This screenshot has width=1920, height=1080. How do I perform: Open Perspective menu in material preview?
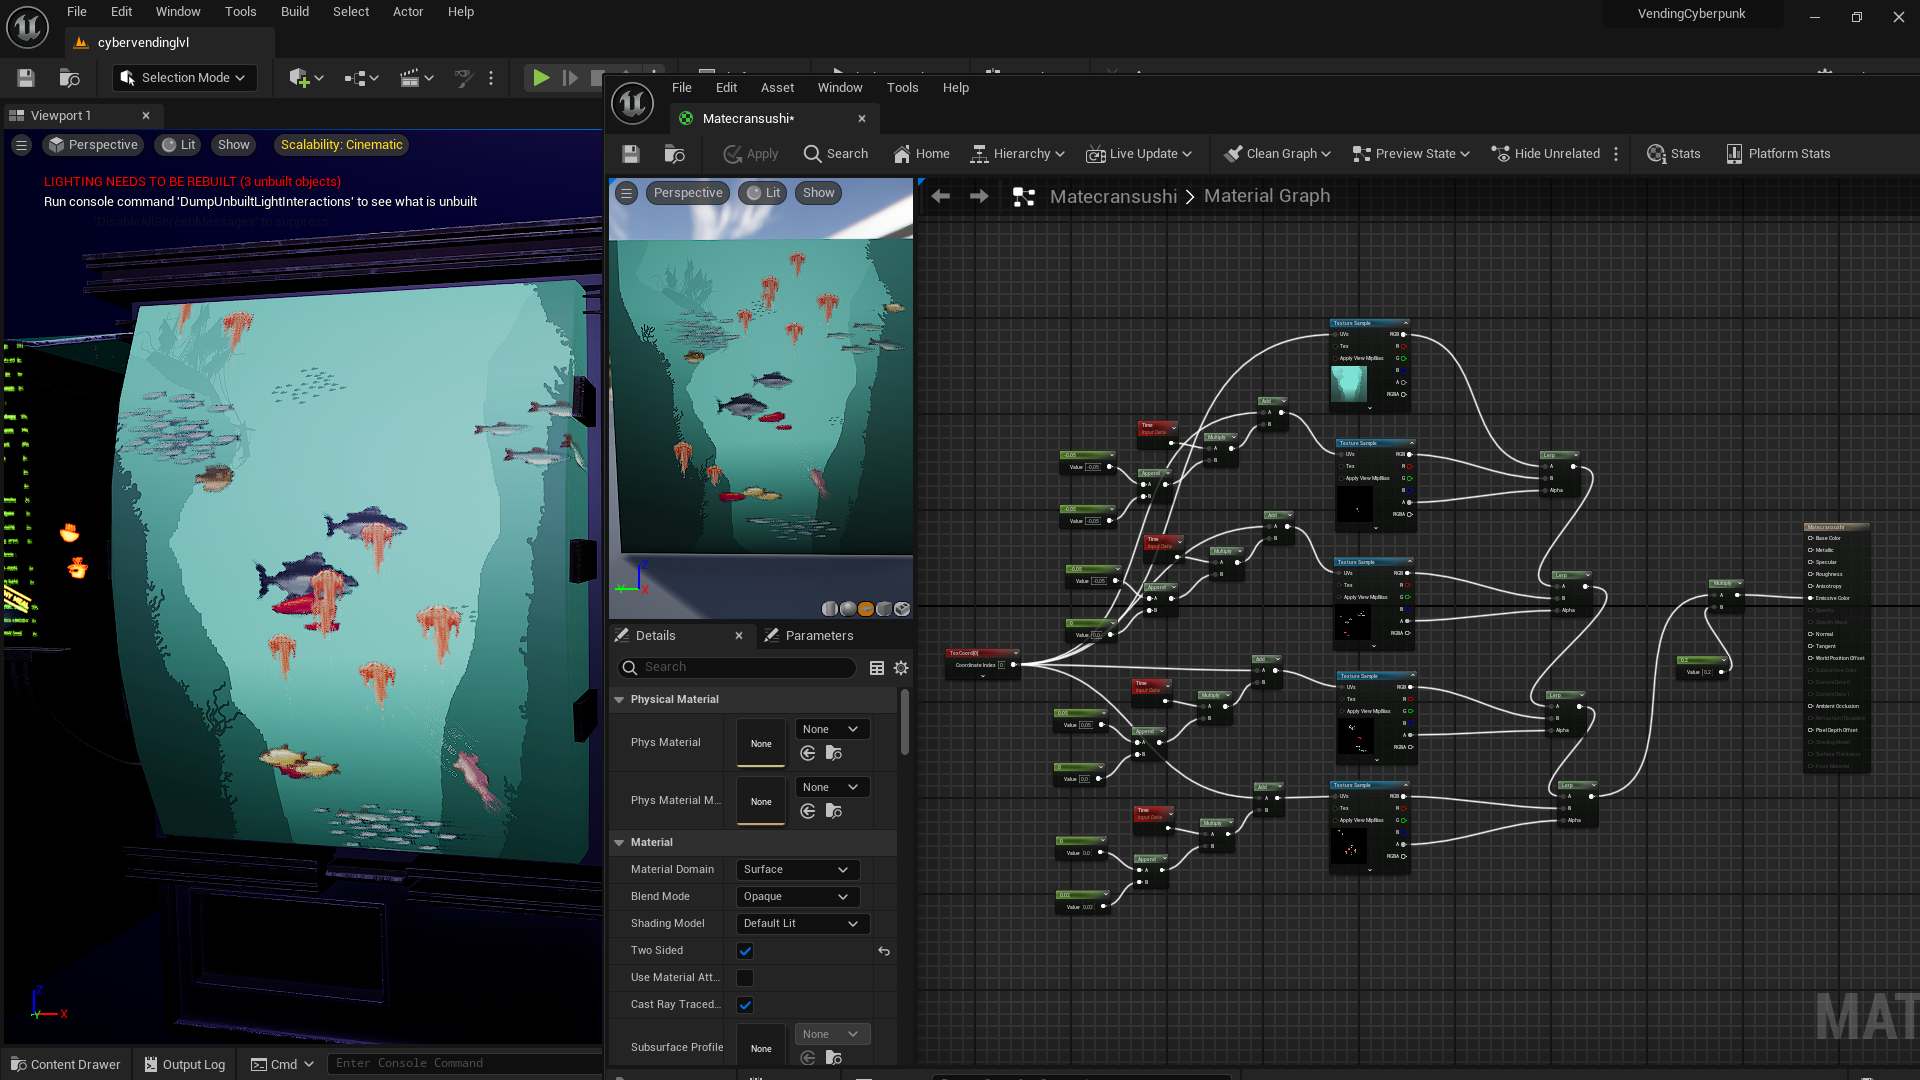688,193
